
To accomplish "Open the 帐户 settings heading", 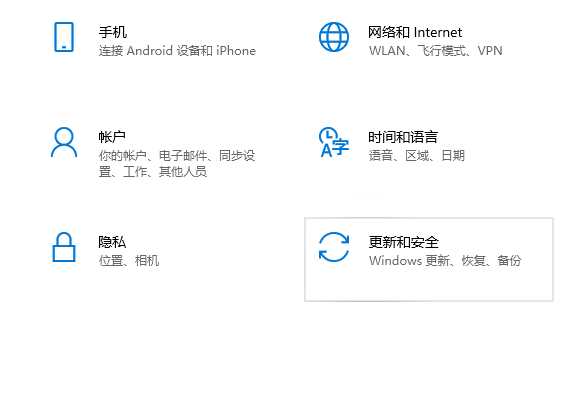I will click(x=112, y=137).
